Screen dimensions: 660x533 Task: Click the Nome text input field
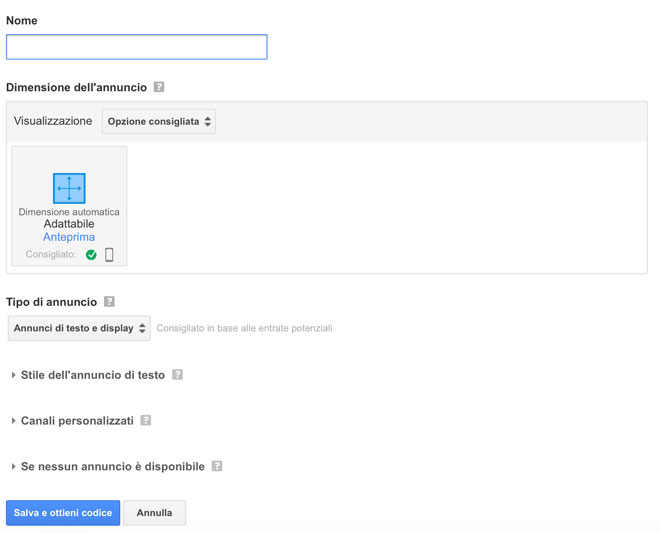[x=136, y=47]
